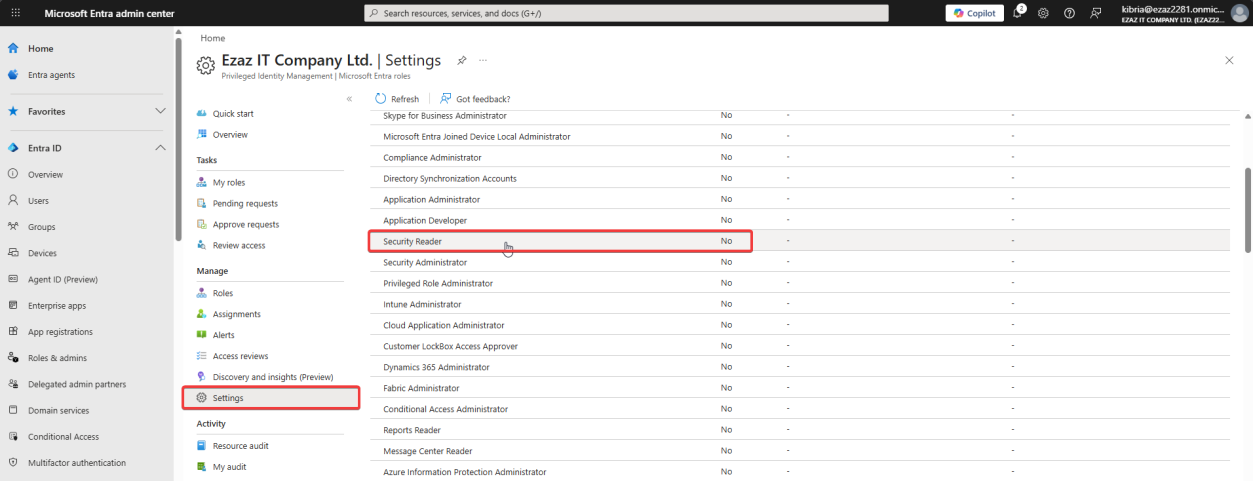The image size is (1253, 481).
Task: Select Customer LockBox Access Approver
Action: (800, 346)
